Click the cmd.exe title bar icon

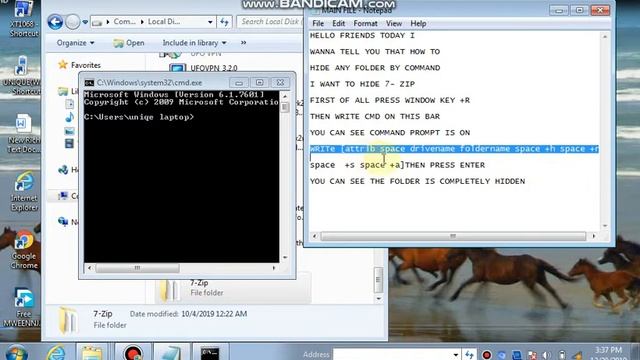pos(89,82)
